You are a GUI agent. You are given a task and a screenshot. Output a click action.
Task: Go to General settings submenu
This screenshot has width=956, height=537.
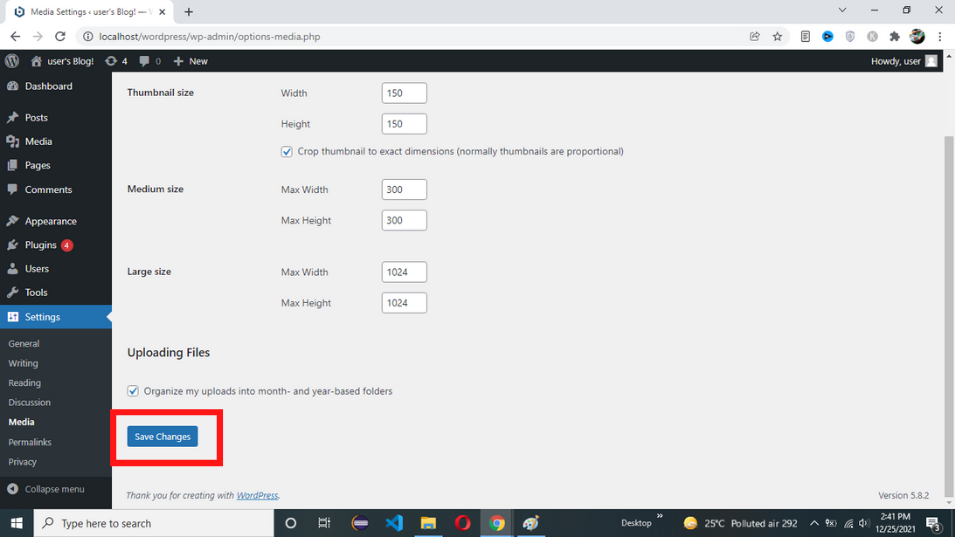[24, 344]
